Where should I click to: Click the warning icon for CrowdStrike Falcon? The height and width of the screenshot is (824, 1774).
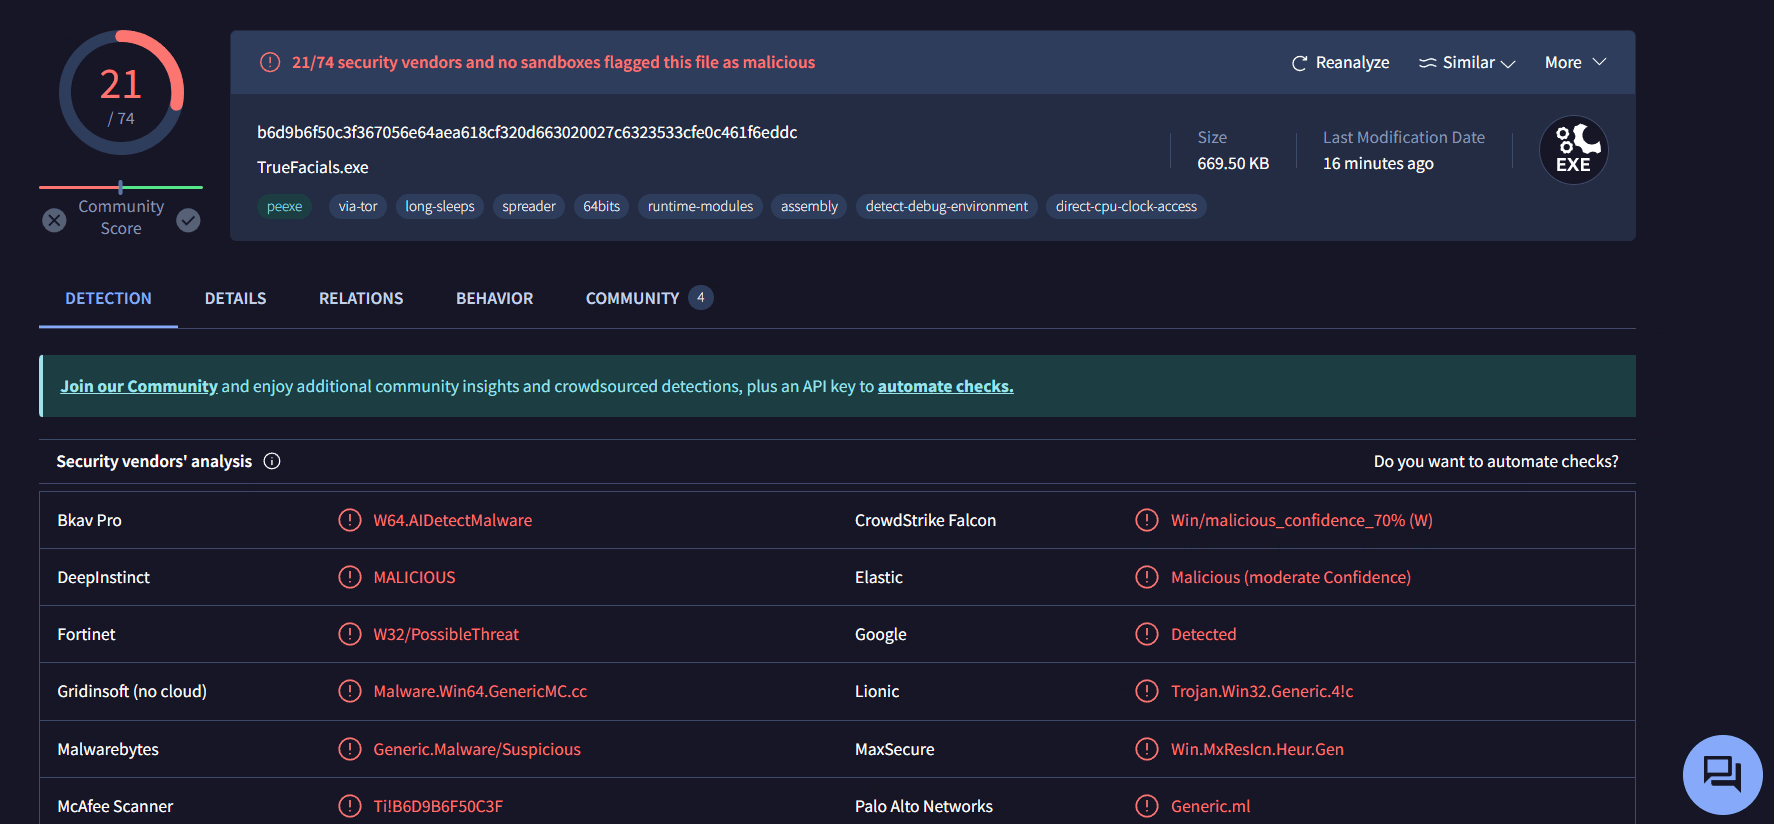(1147, 520)
